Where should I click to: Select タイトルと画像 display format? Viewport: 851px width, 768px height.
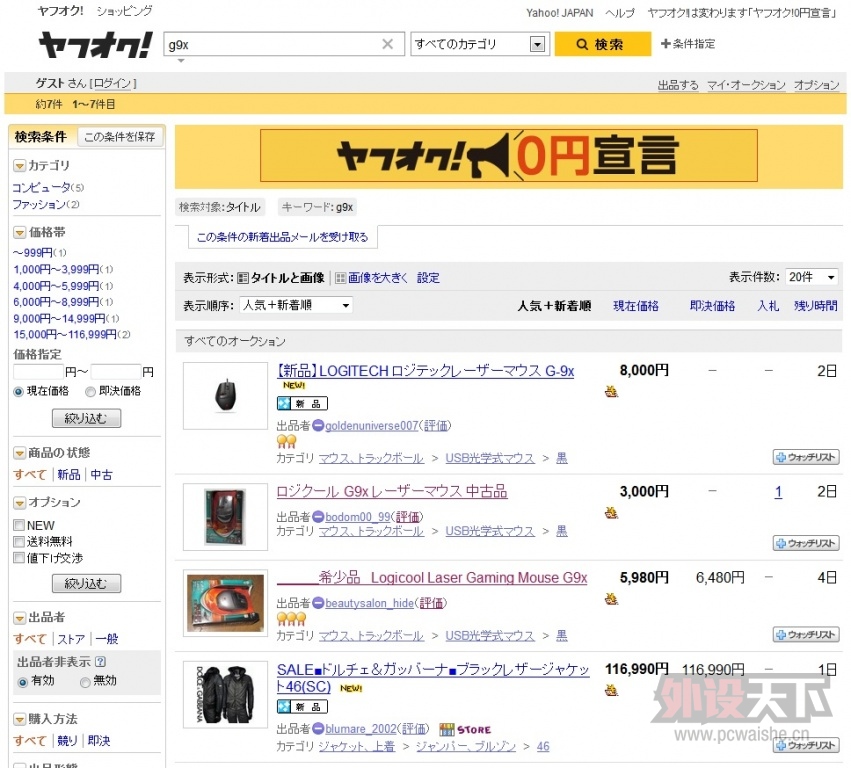(281, 278)
